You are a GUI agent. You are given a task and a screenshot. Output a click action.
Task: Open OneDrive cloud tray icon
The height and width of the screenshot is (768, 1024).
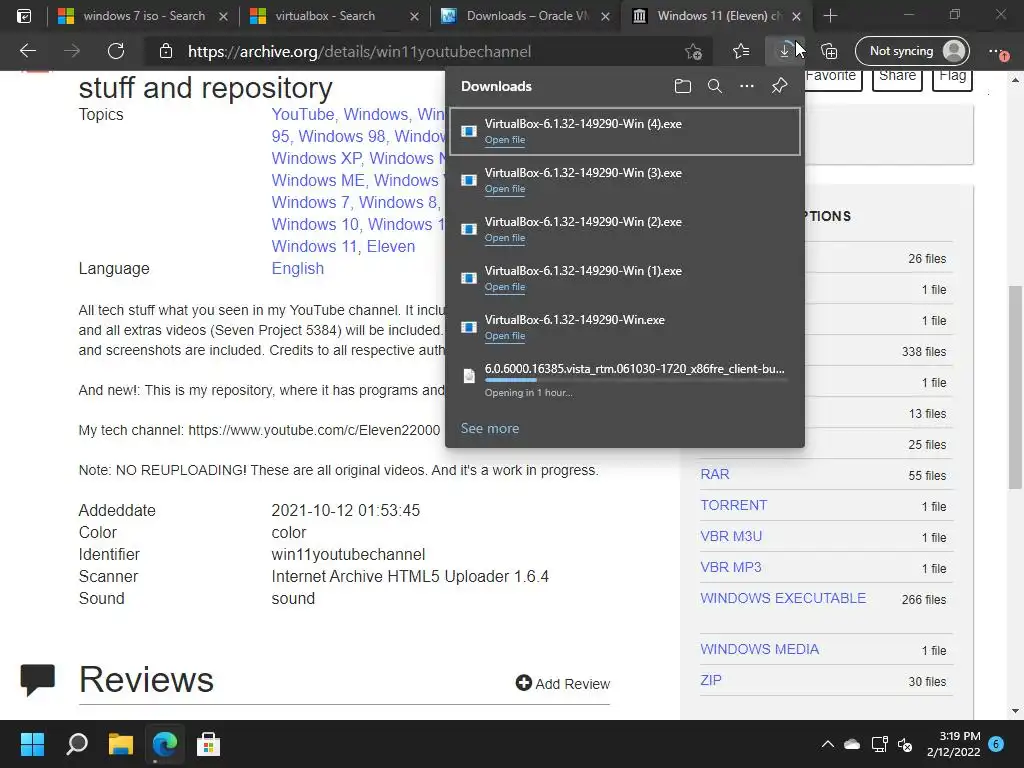coord(852,744)
